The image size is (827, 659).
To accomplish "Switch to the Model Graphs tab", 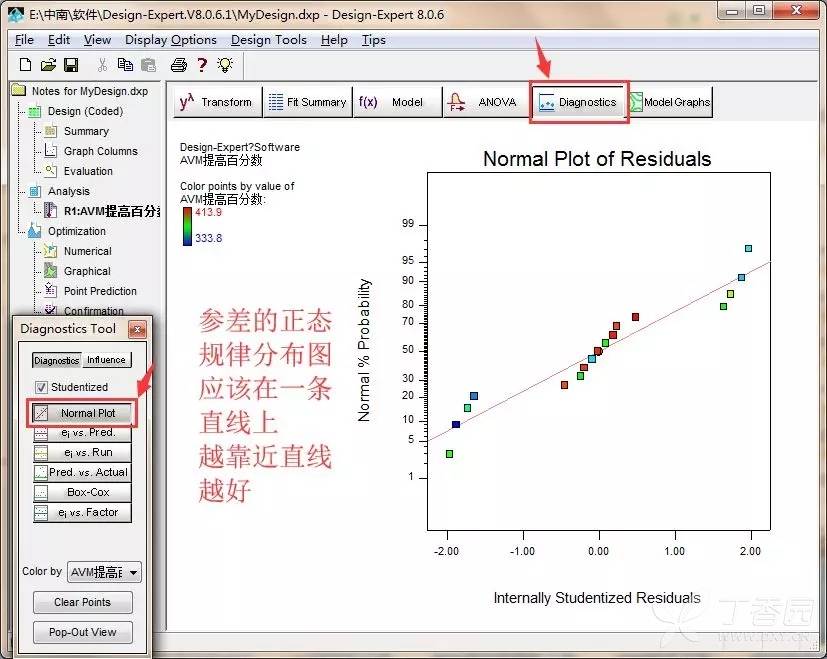I will pos(671,102).
